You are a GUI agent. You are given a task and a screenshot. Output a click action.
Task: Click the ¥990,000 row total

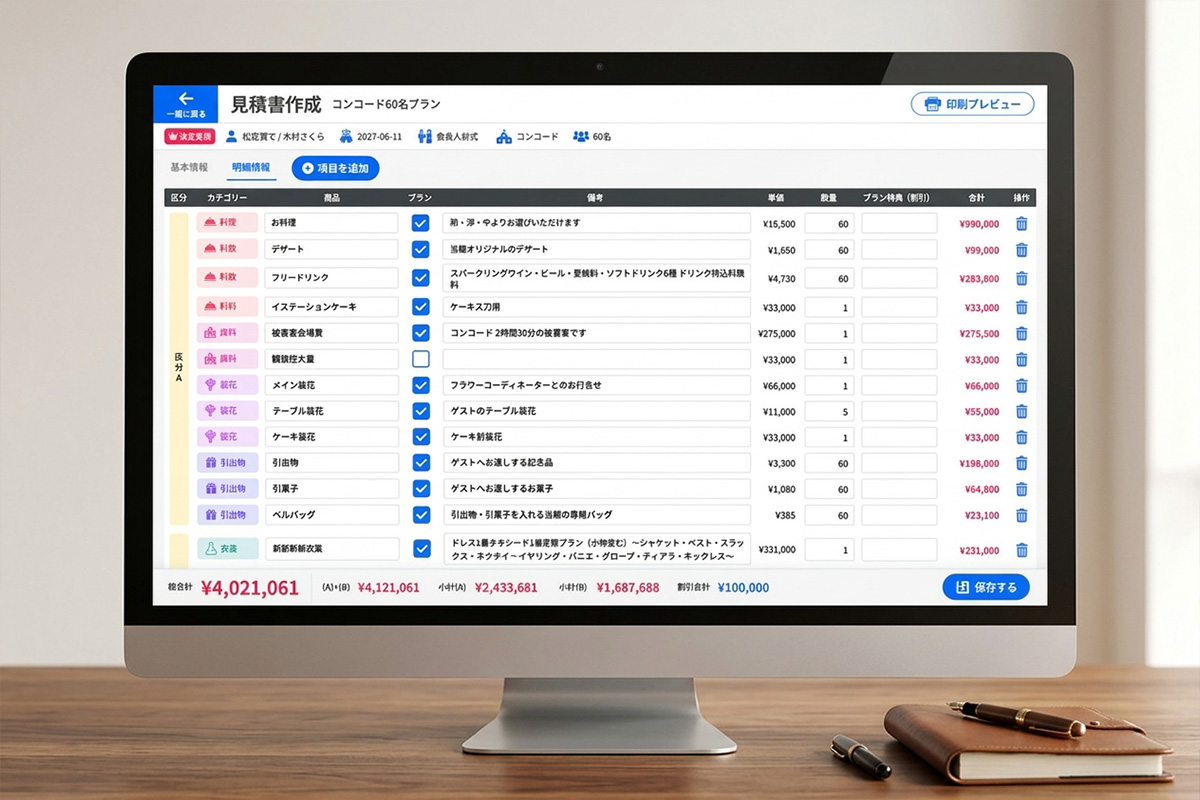pyautogui.click(x=979, y=224)
